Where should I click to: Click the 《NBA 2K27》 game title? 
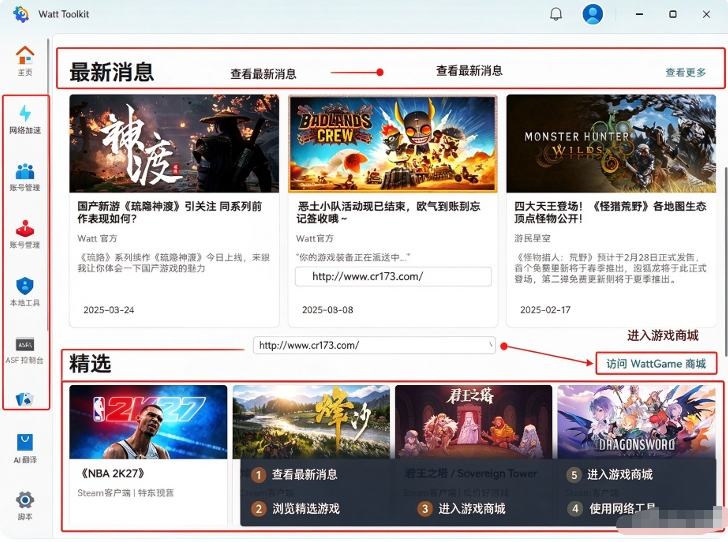pos(112,473)
